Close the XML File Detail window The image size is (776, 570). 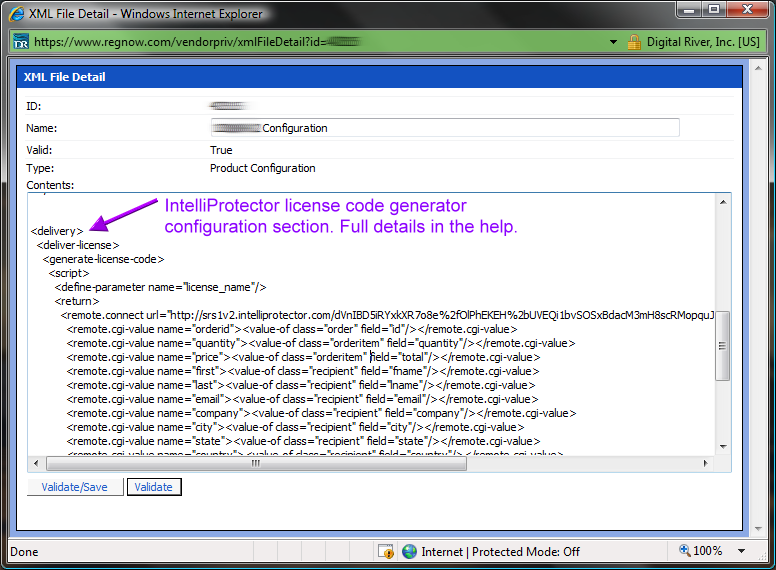click(747, 9)
